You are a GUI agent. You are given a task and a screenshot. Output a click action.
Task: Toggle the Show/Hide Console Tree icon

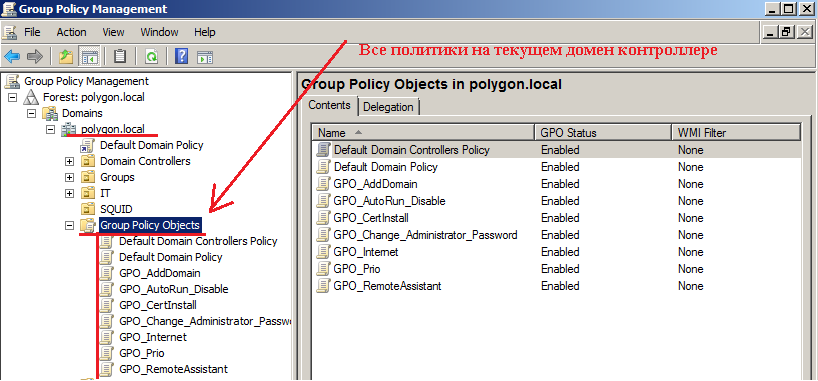click(89, 56)
